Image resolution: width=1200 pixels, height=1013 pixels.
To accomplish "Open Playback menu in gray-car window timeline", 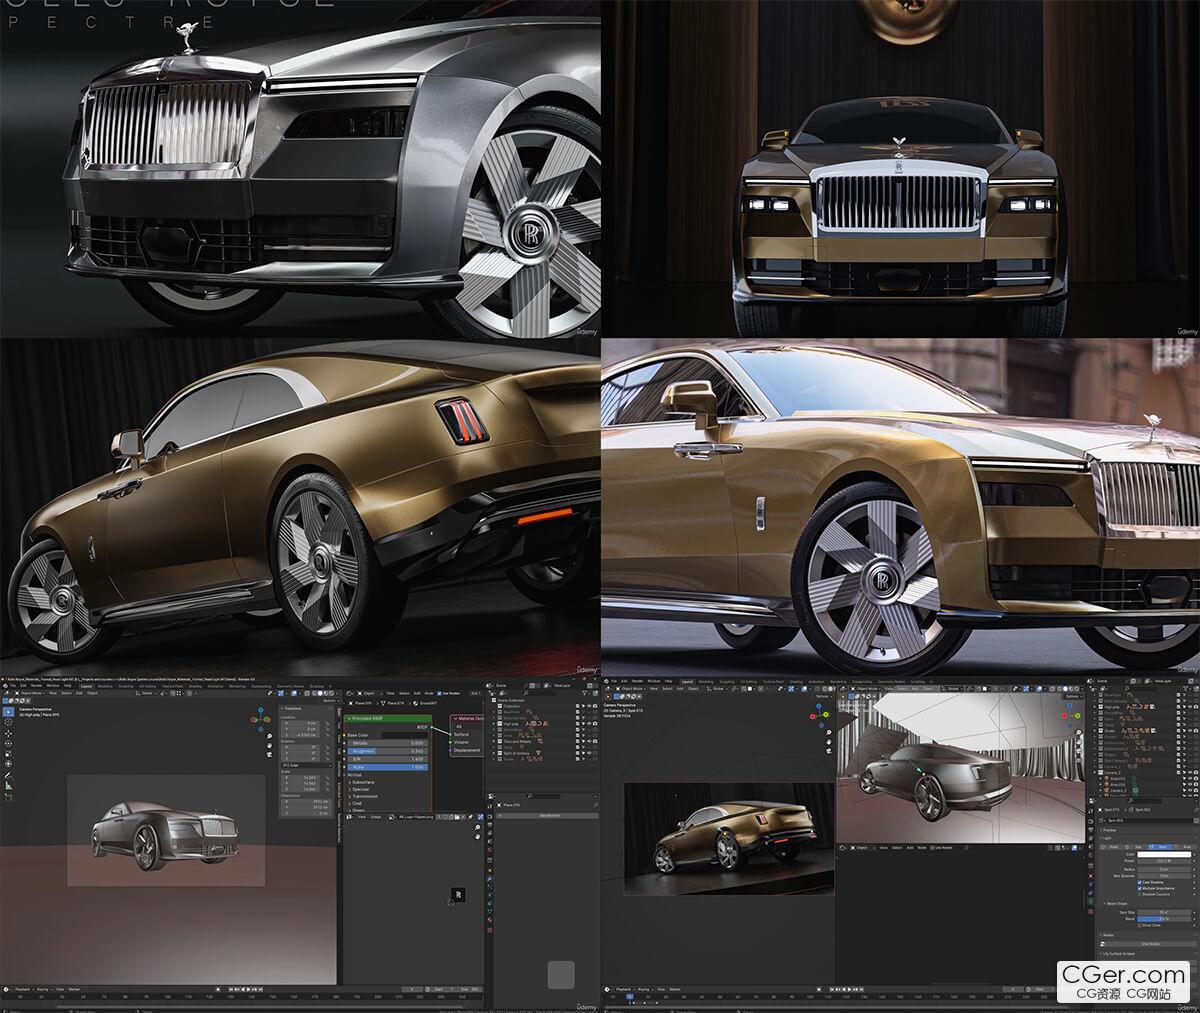I will [23, 989].
